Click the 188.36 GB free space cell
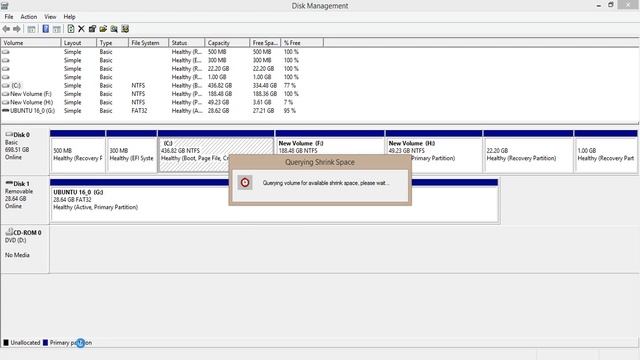Screen dimensions: 640x360 (x=264, y=94)
